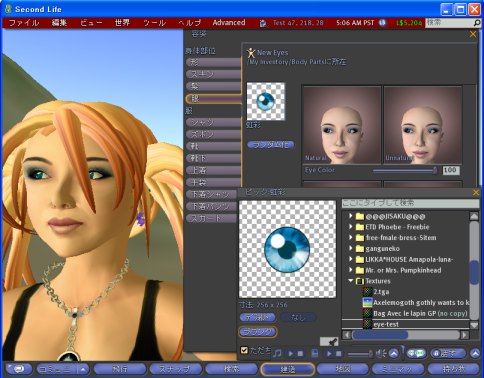Select the Bag Avec le lapin GP texture
This screenshot has height=378, width=484.
pyautogui.click(x=416, y=313)
